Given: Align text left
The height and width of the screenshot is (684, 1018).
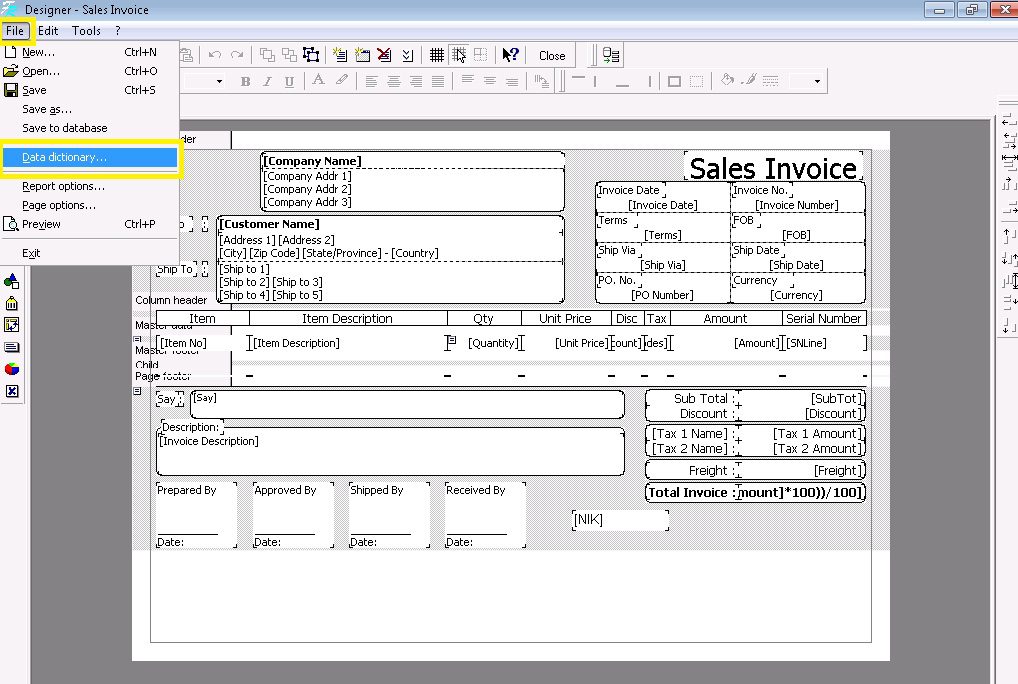Looking at the screenshot, I should click(x=371, y=81).
